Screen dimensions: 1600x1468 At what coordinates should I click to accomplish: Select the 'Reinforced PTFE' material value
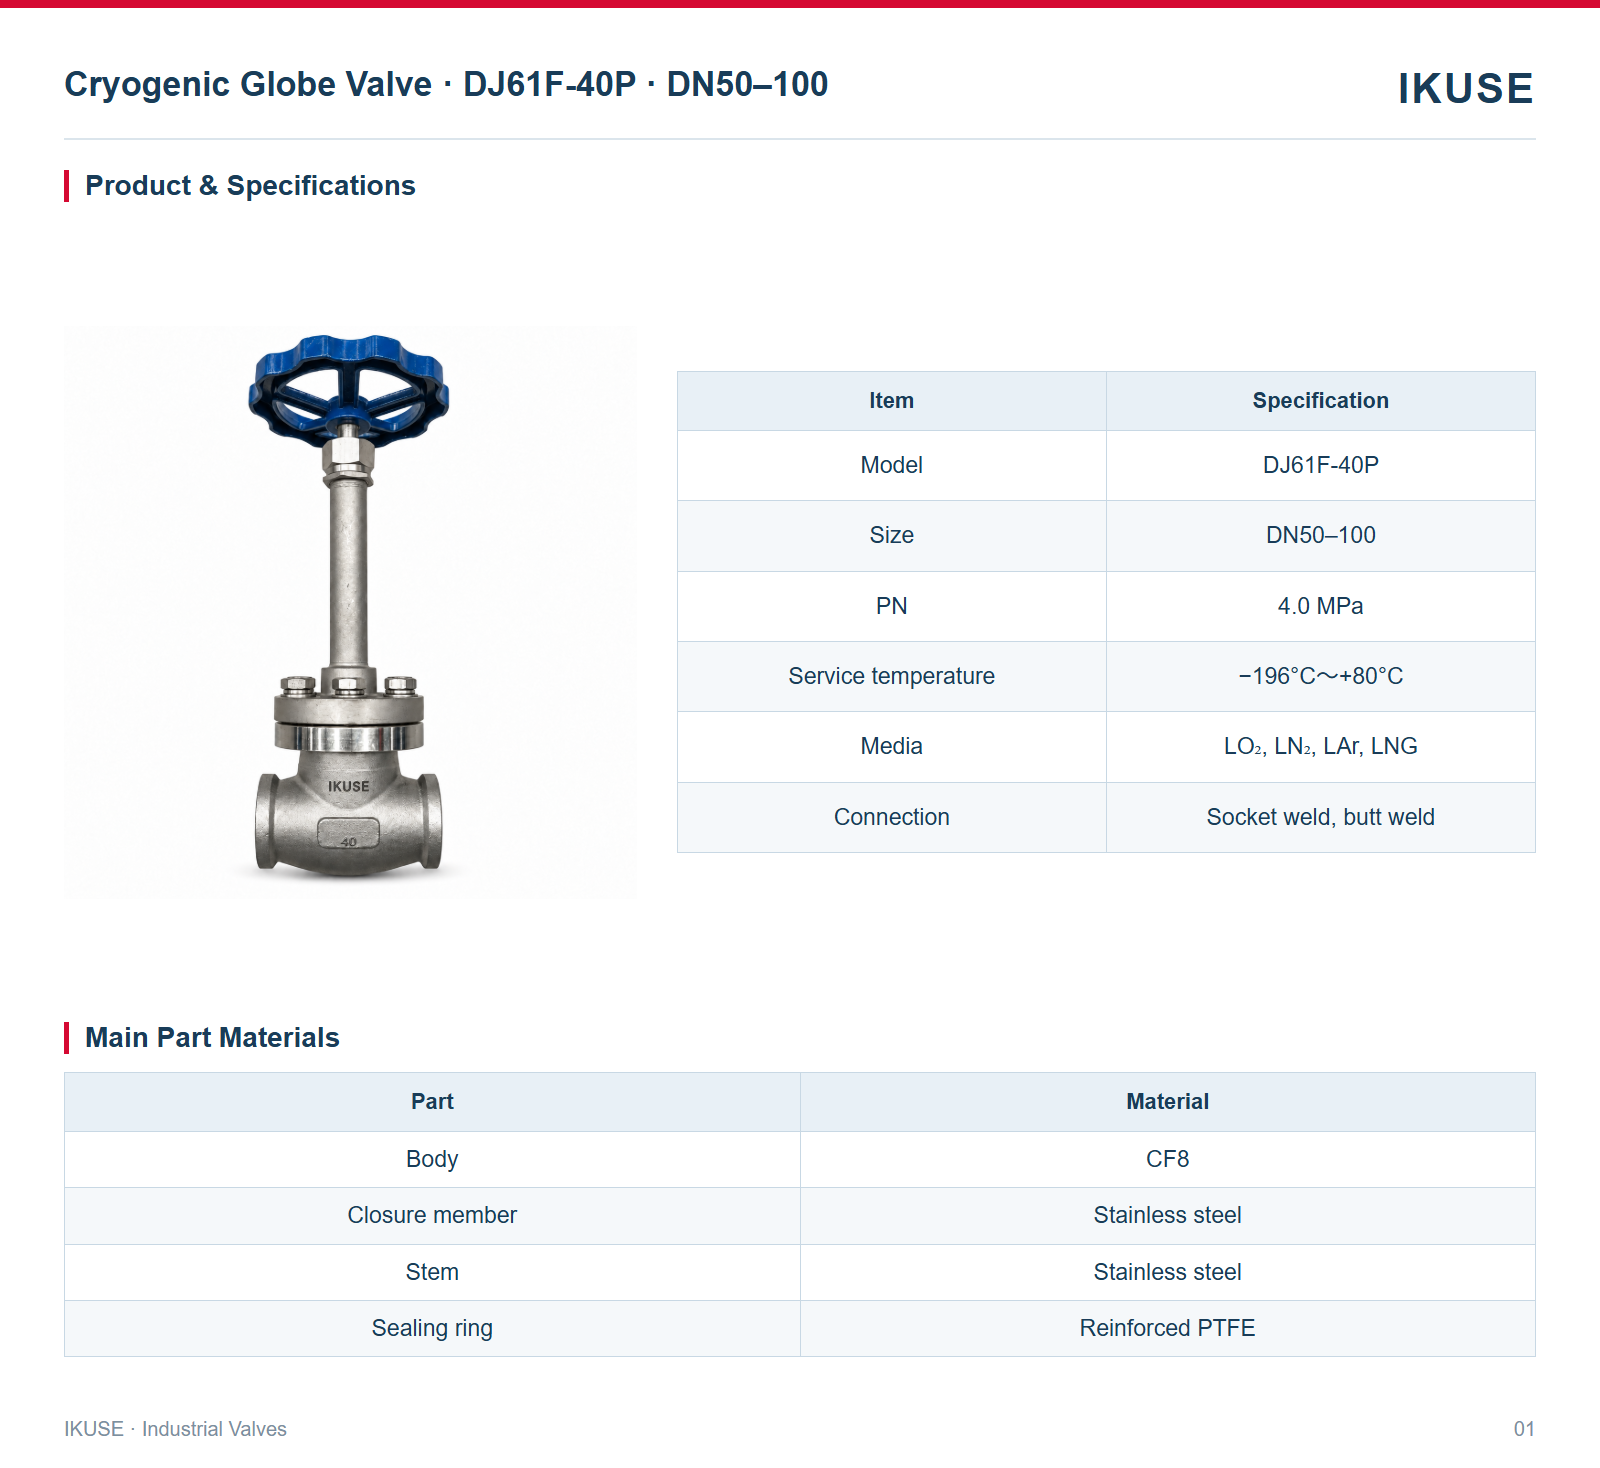(1167, 1328)
